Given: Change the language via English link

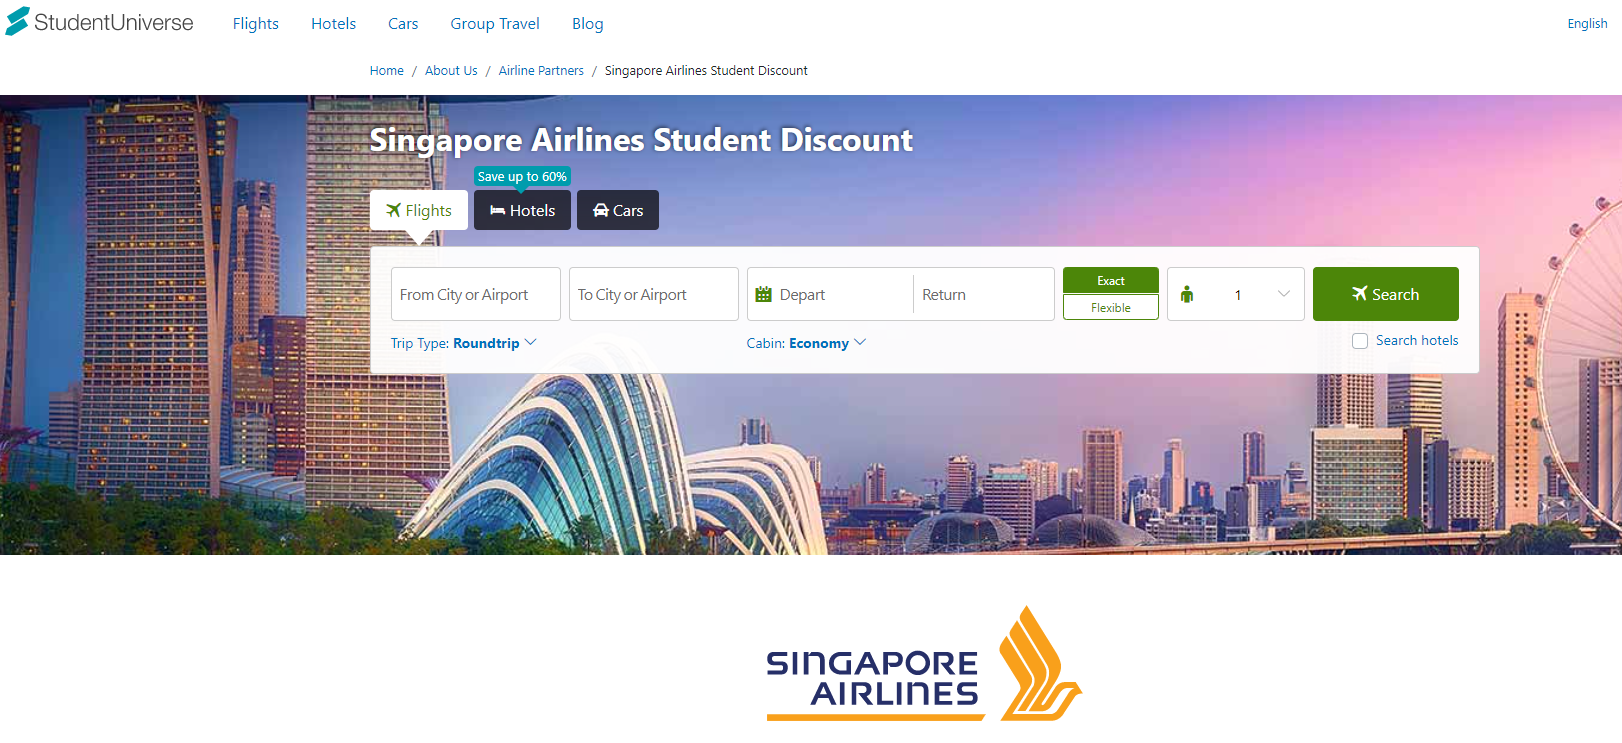Looking at the screenshot, I should pyautogui.click(x=1587, y=23).
